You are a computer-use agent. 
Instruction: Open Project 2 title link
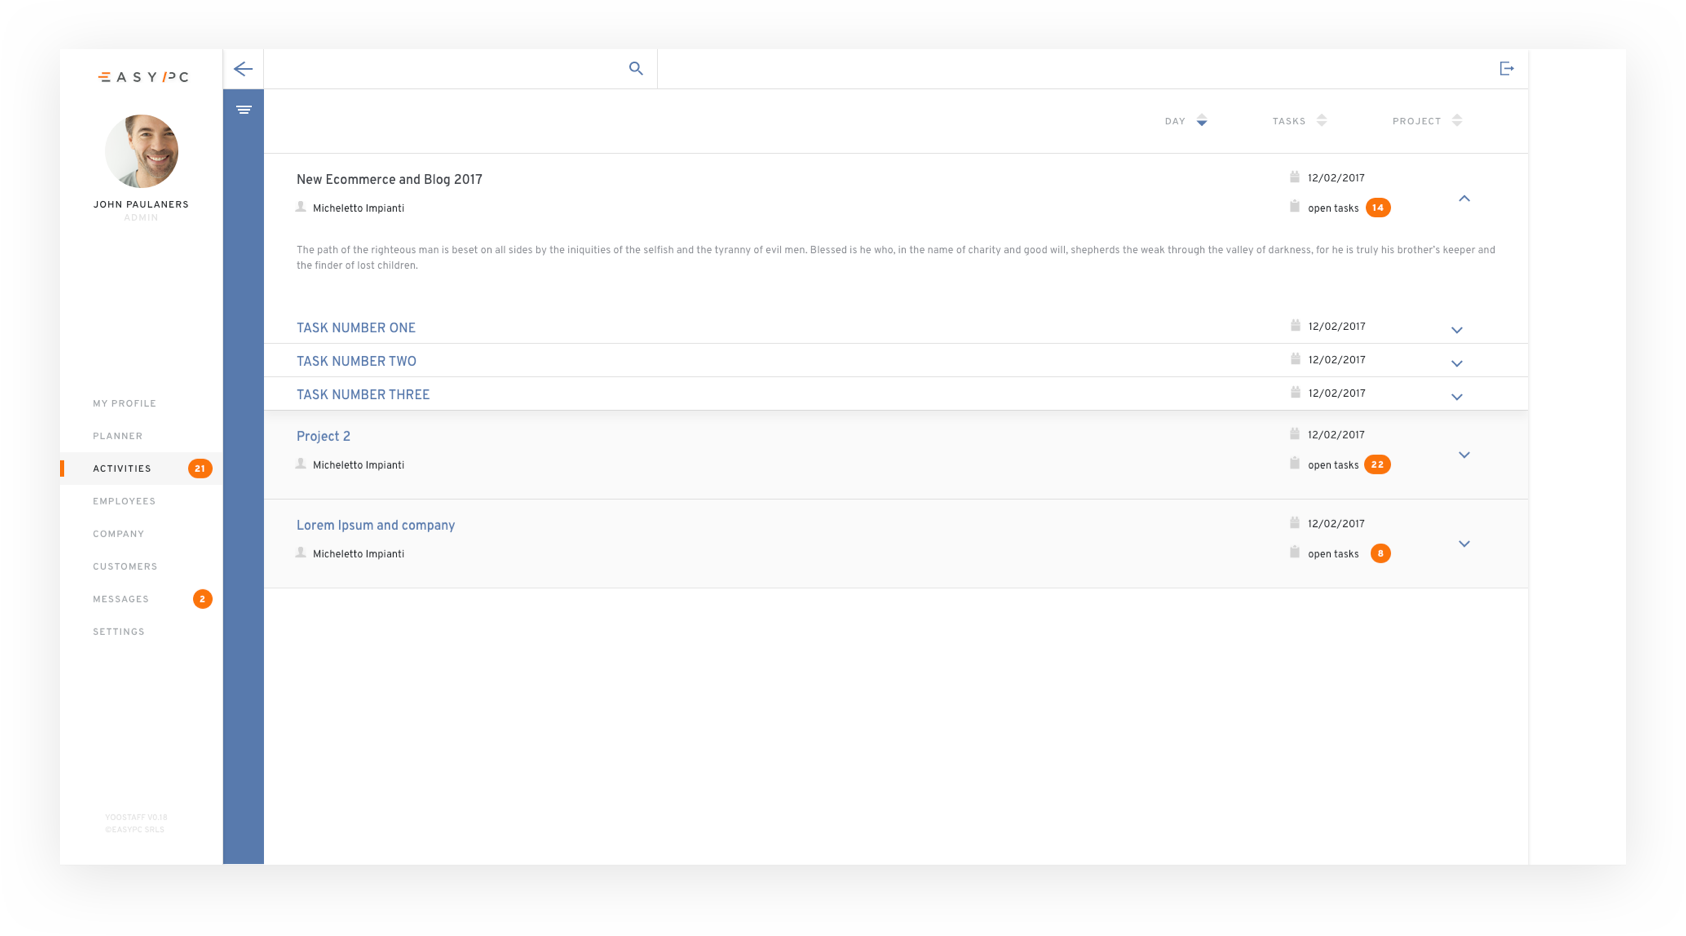pos(323,437)
